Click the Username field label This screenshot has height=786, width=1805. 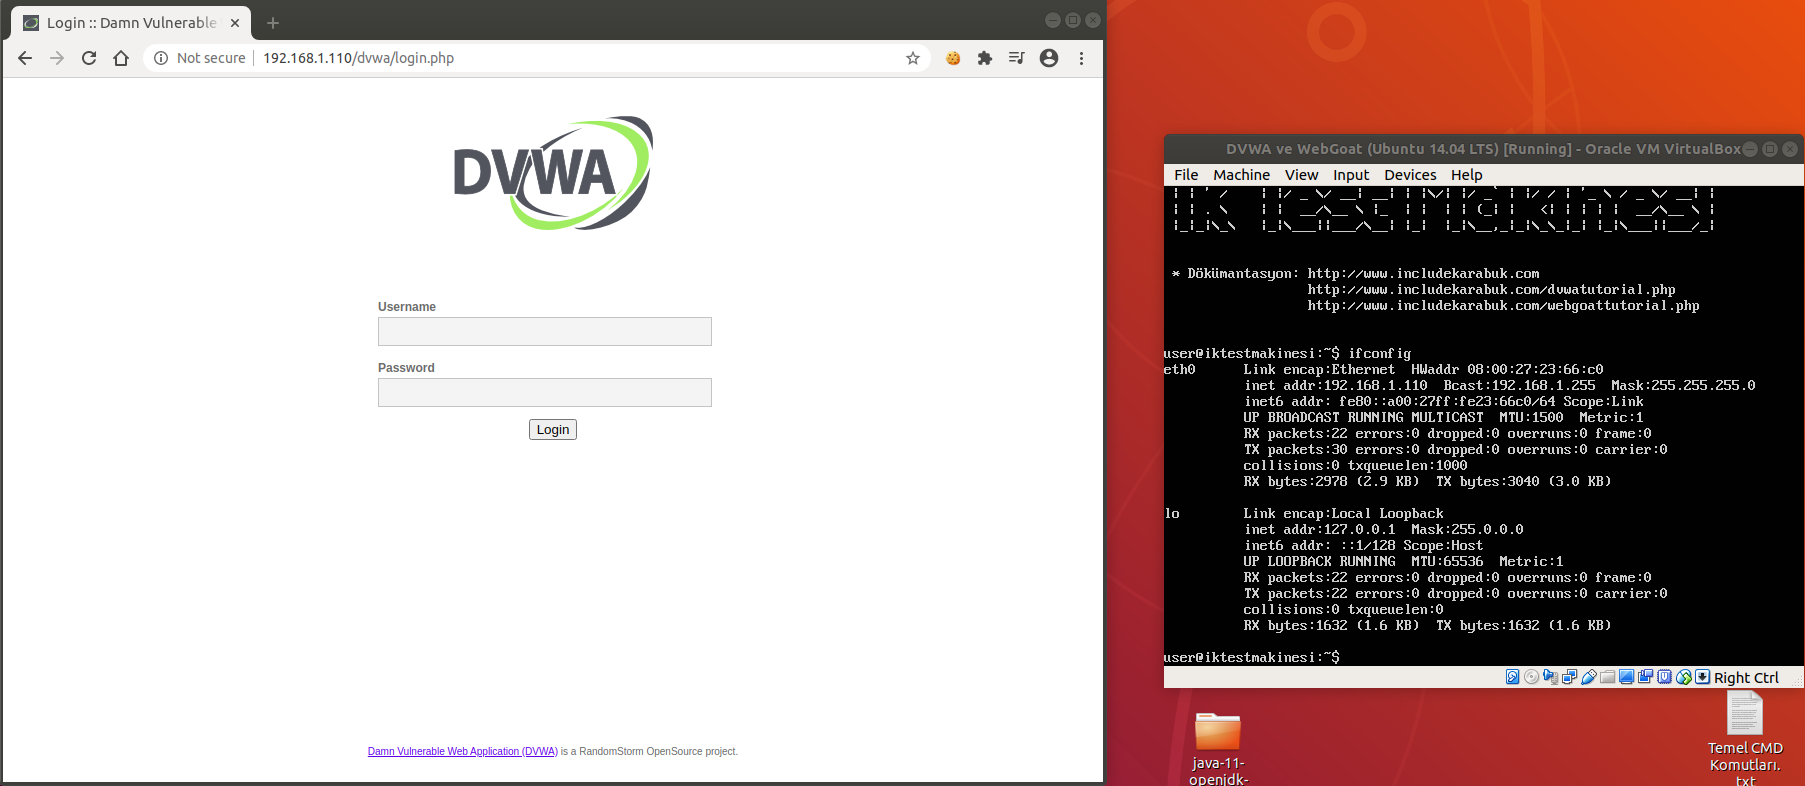[407, 307]
